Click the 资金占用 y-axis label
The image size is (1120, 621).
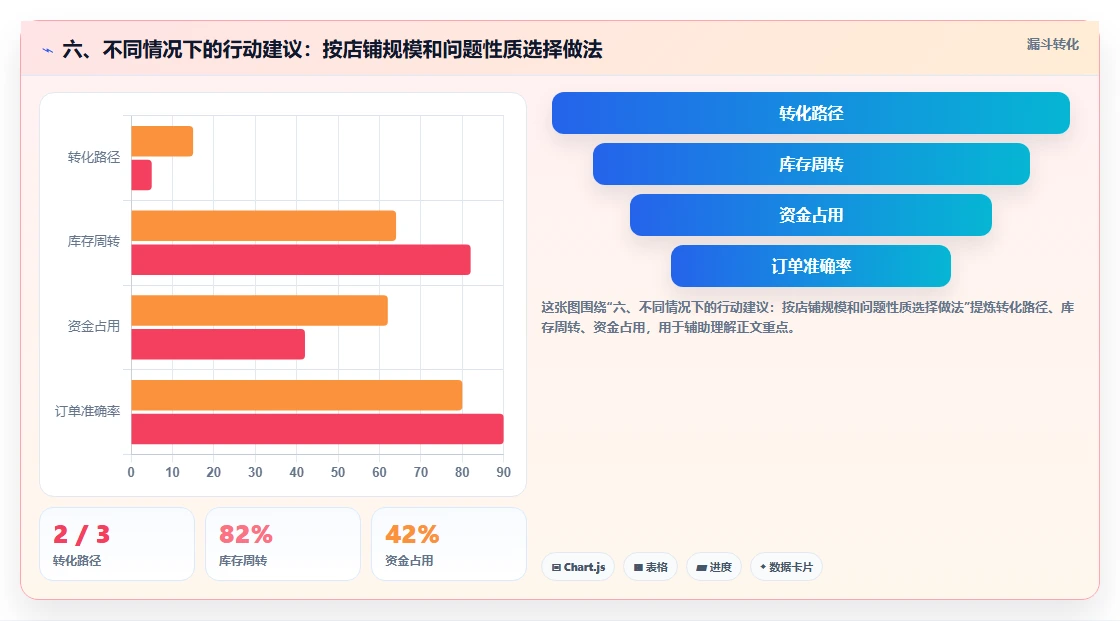tap(94, 327)
